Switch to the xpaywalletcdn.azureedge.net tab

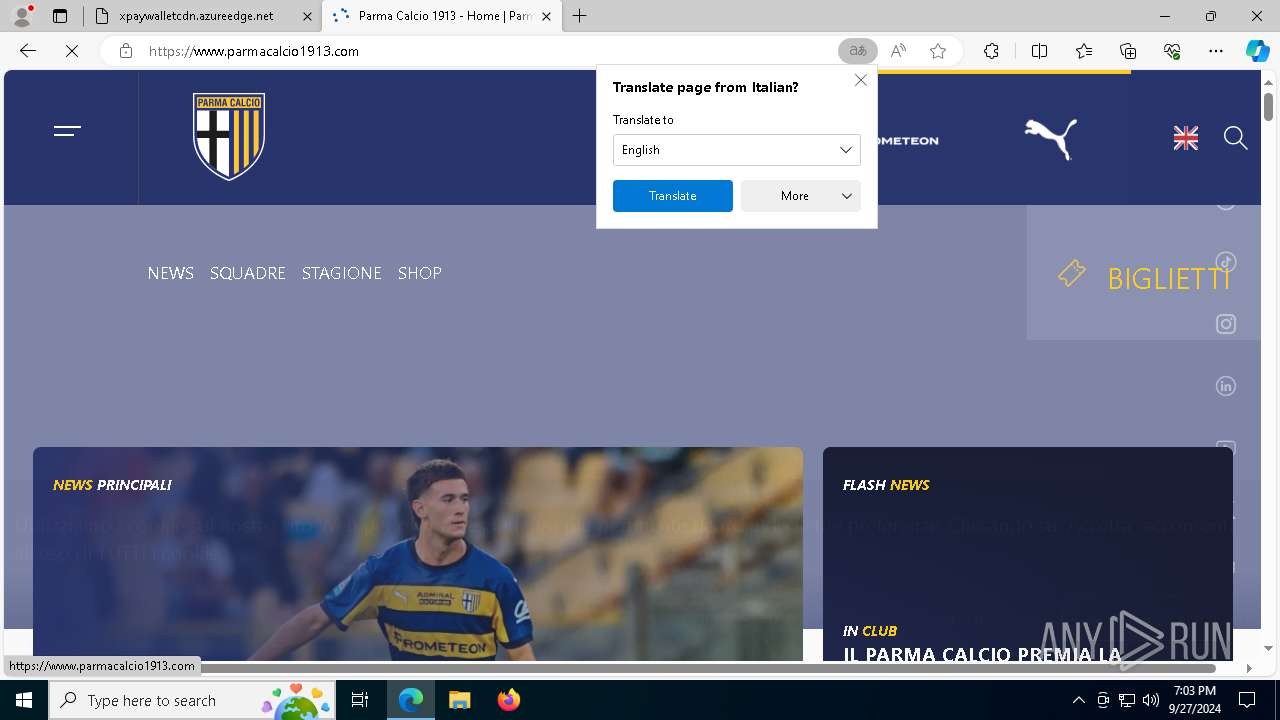[202, 16]
